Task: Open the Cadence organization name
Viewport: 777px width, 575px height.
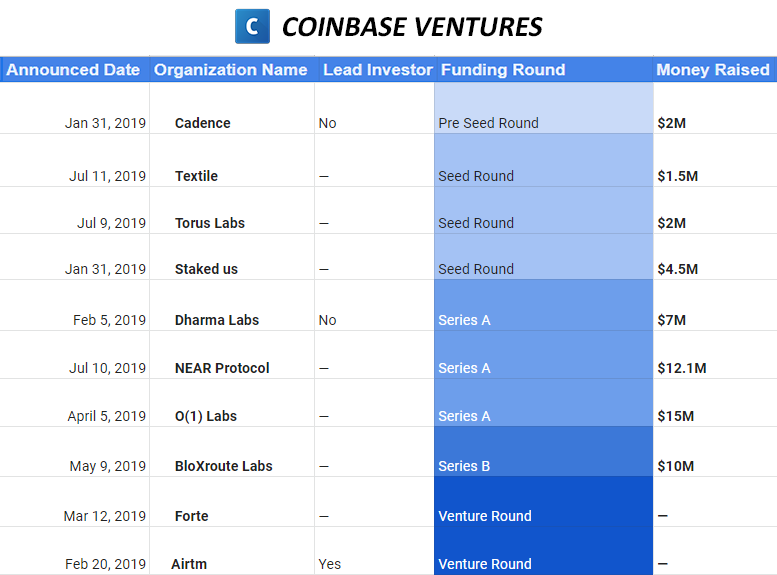Action: [203, 123]
